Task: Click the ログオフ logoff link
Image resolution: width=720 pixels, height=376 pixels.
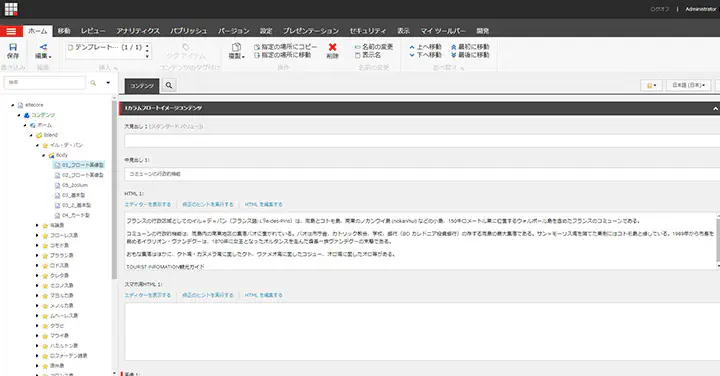Action: [659, 9]
